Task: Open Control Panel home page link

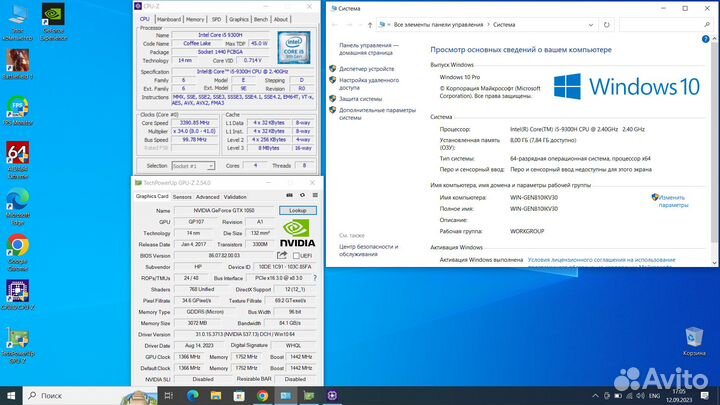Action: (x=369, y=49)
